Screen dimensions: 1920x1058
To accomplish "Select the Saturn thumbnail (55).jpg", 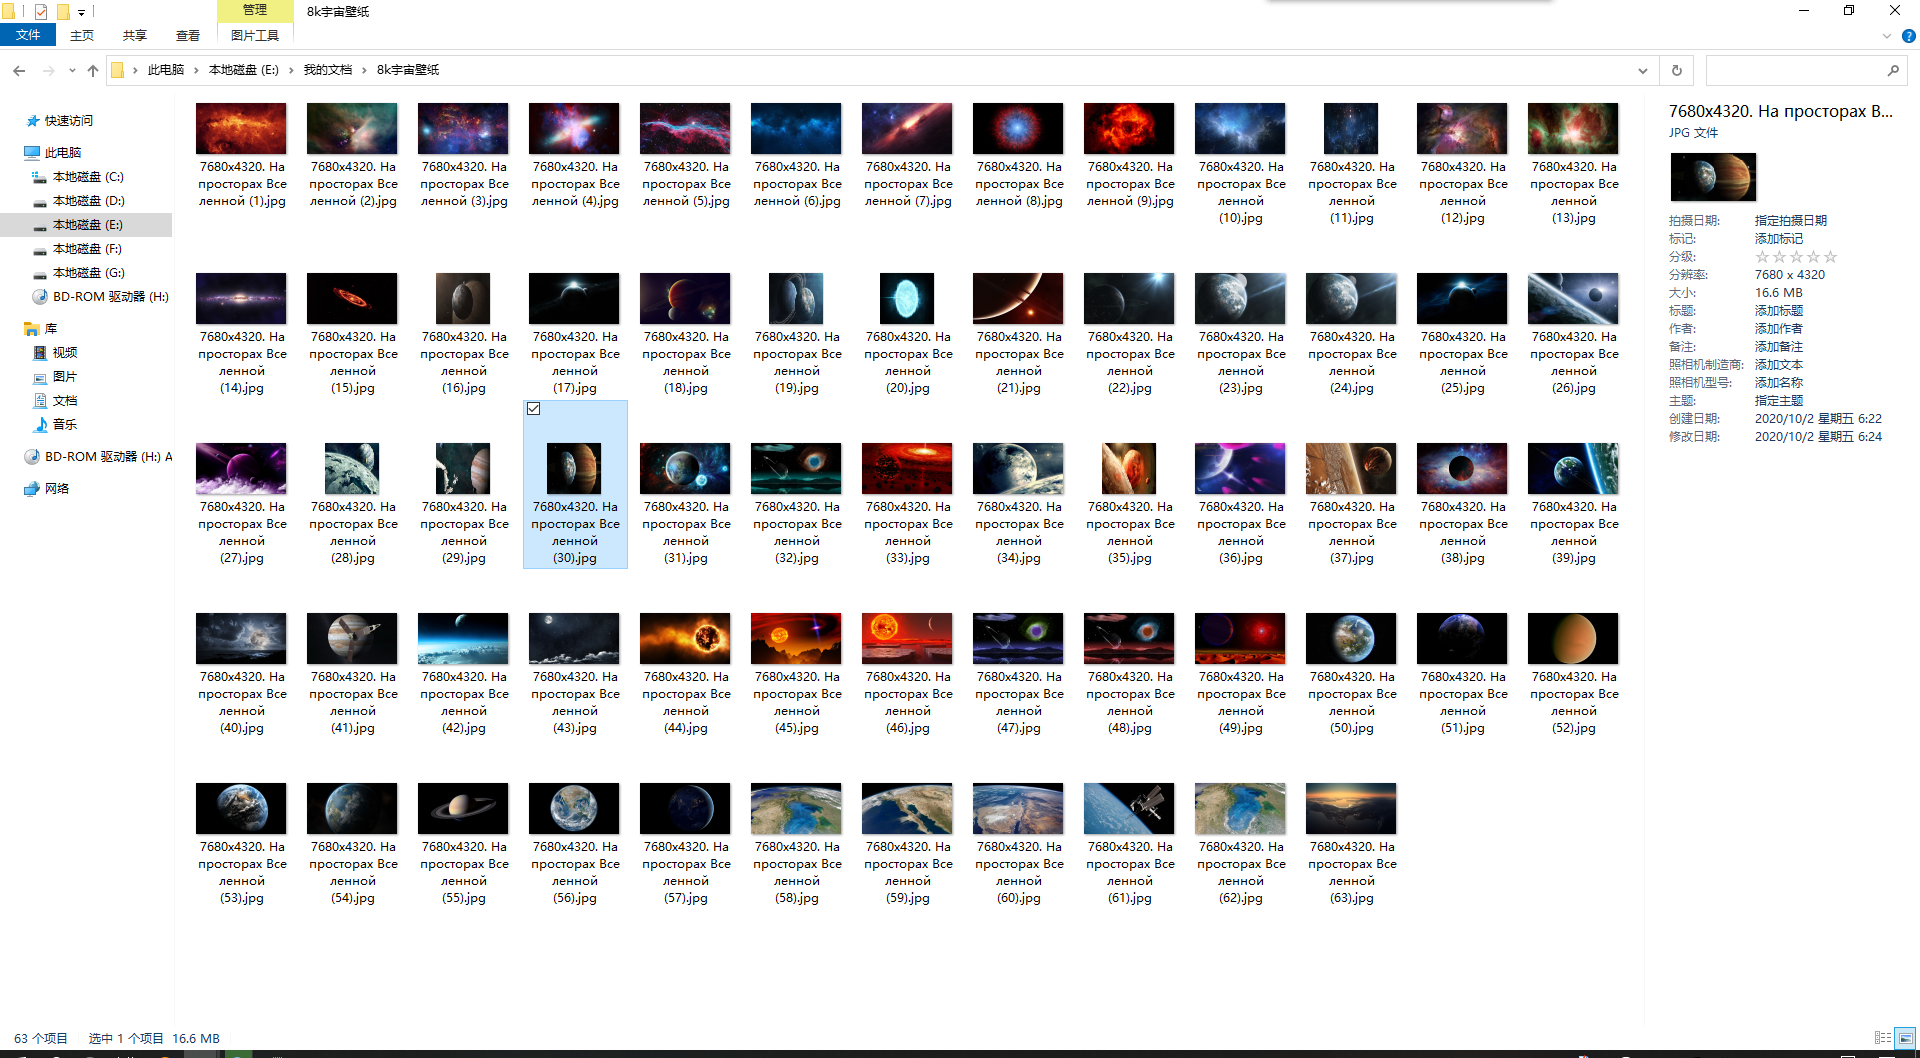I will click(463, 809).
